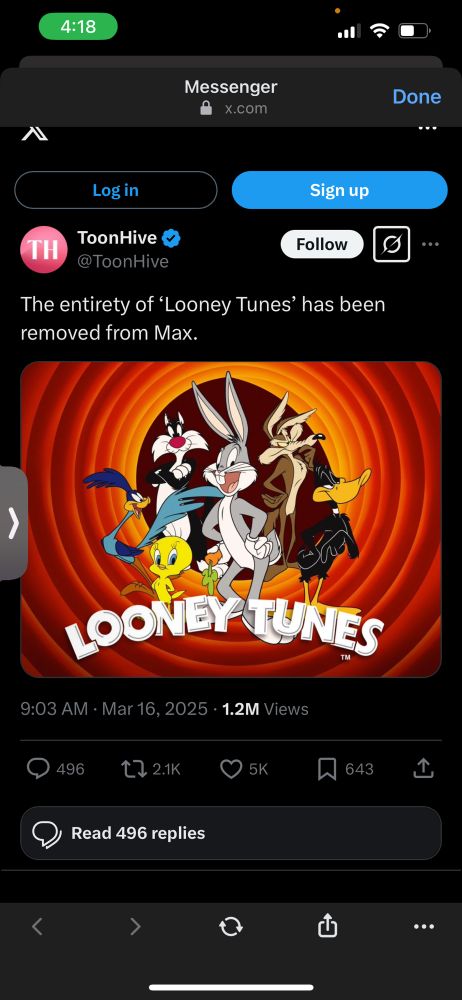Bookmark the tweet with the bookmark icon
Image resolution: width=462 pixels, height=1000 pixels.
(x=327, y=769)
